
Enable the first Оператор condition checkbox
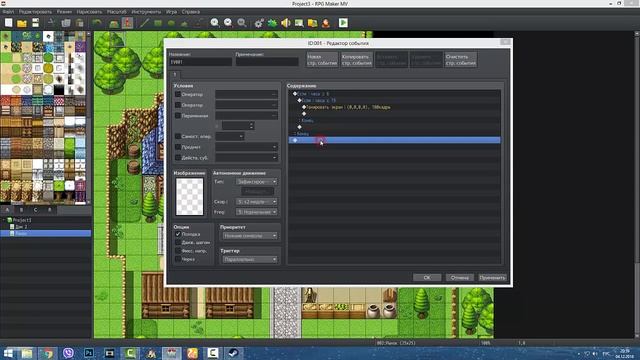click(178, 94)
